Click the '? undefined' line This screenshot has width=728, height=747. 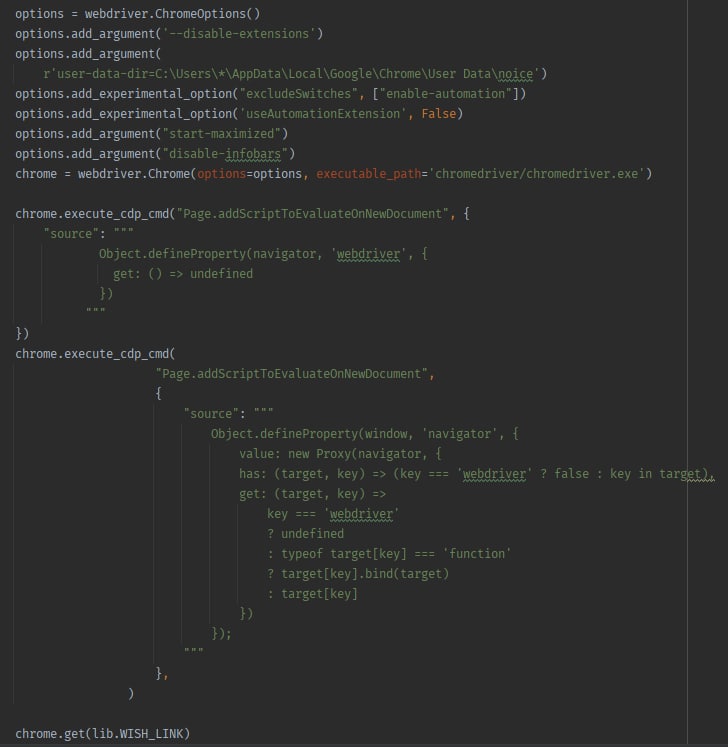click(x=305, y=534)
